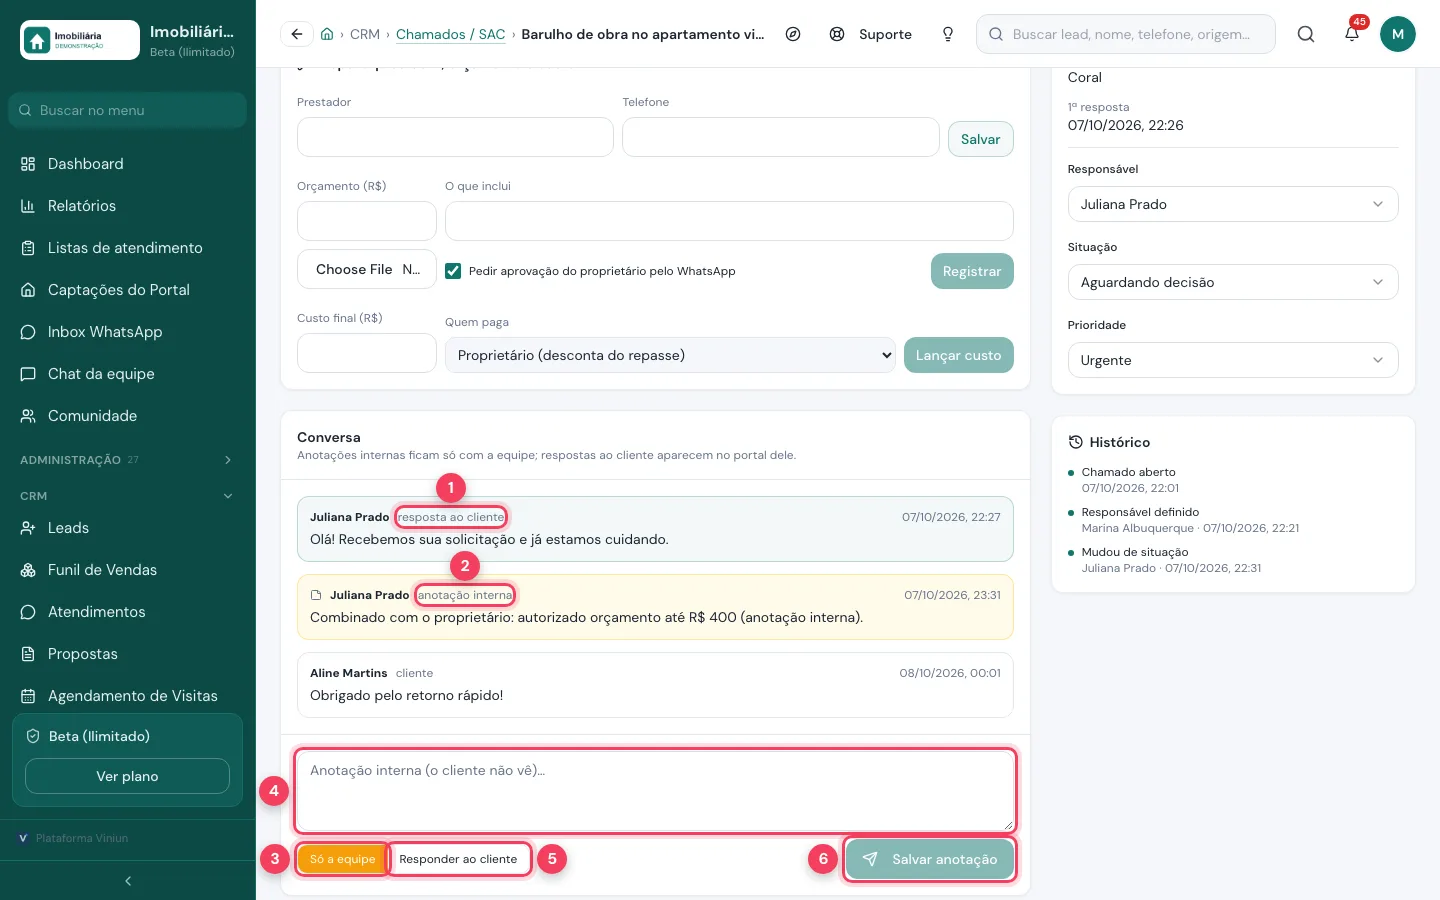Screen dimensions: 1440x900
Task: Open Suporte help link
Action: pyautogui.click(x=871, y=34)
